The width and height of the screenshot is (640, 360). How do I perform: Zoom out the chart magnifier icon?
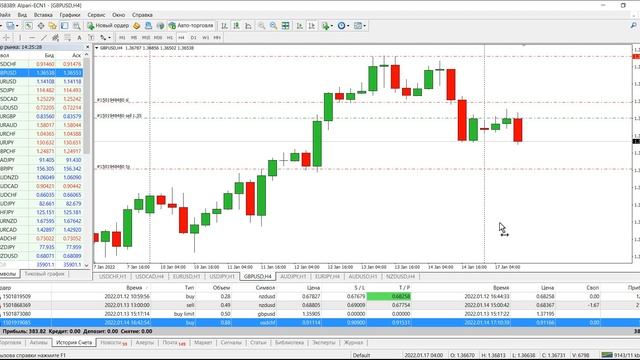pos(273,26)
